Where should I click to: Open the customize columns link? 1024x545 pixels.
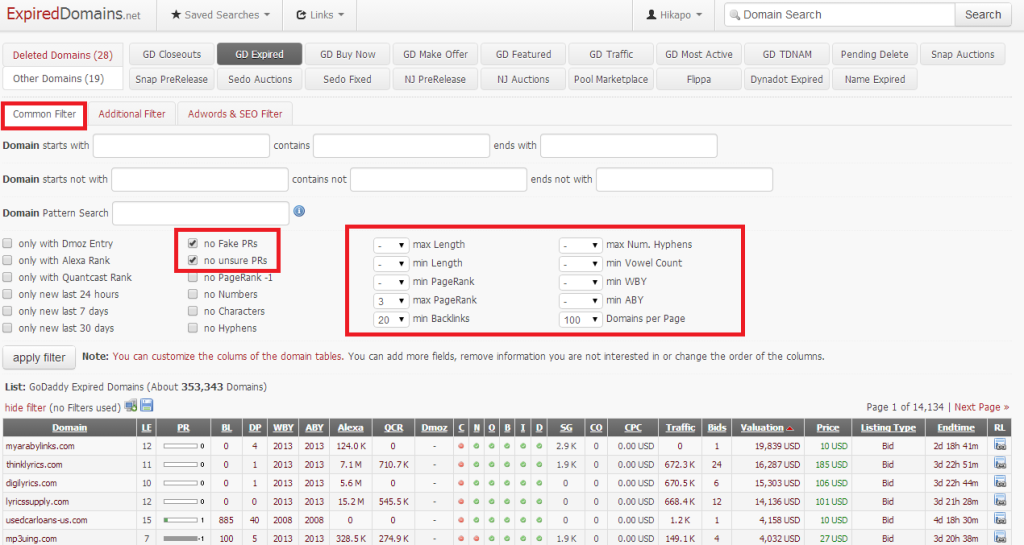[x=228, y=356]
